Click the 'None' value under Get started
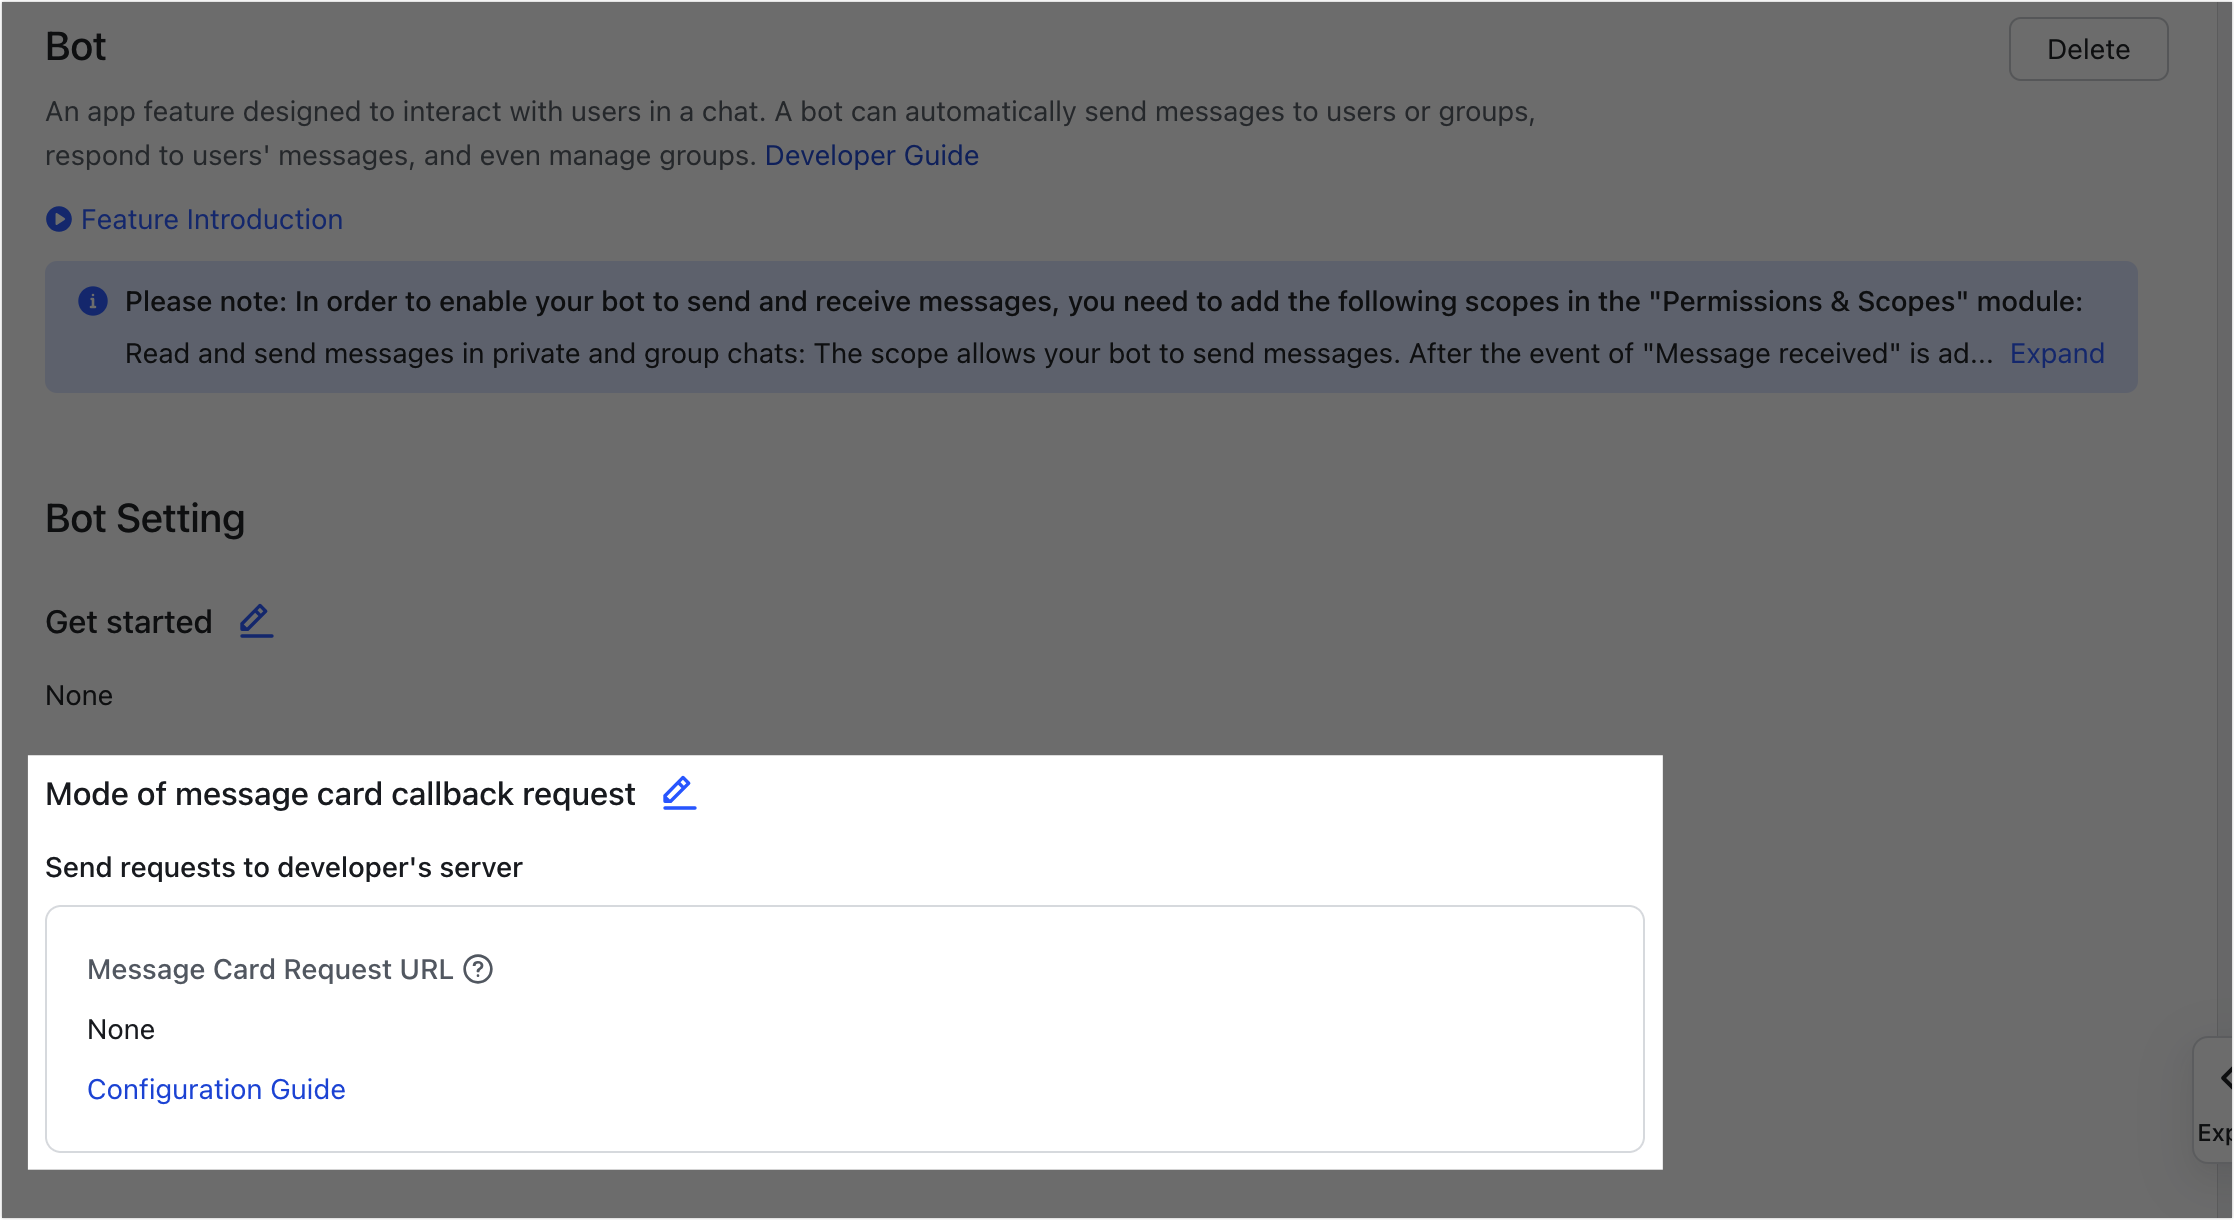 79,695
